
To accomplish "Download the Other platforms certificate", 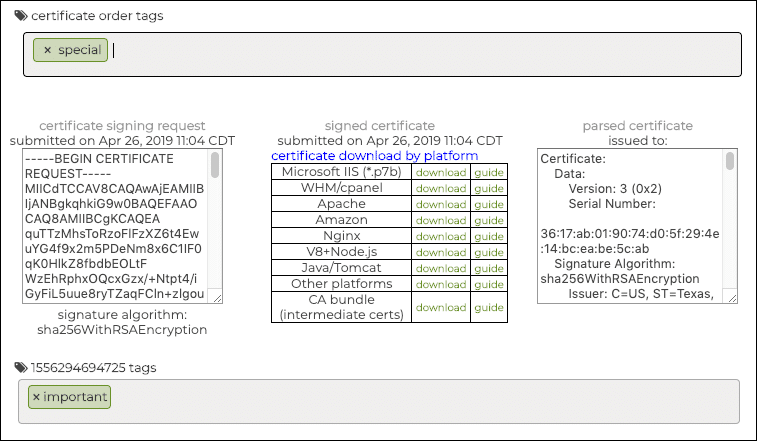I will [441, 284].
